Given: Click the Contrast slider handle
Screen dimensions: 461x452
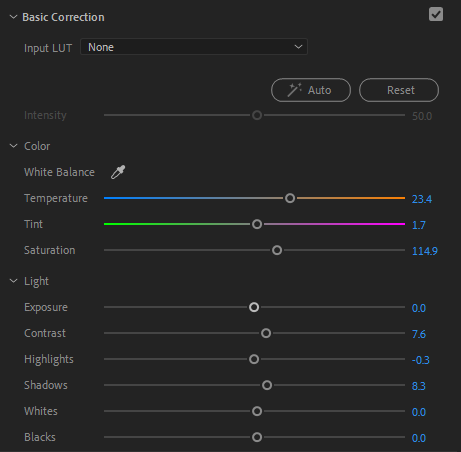Looking at the screenshot, I should 266,333.
